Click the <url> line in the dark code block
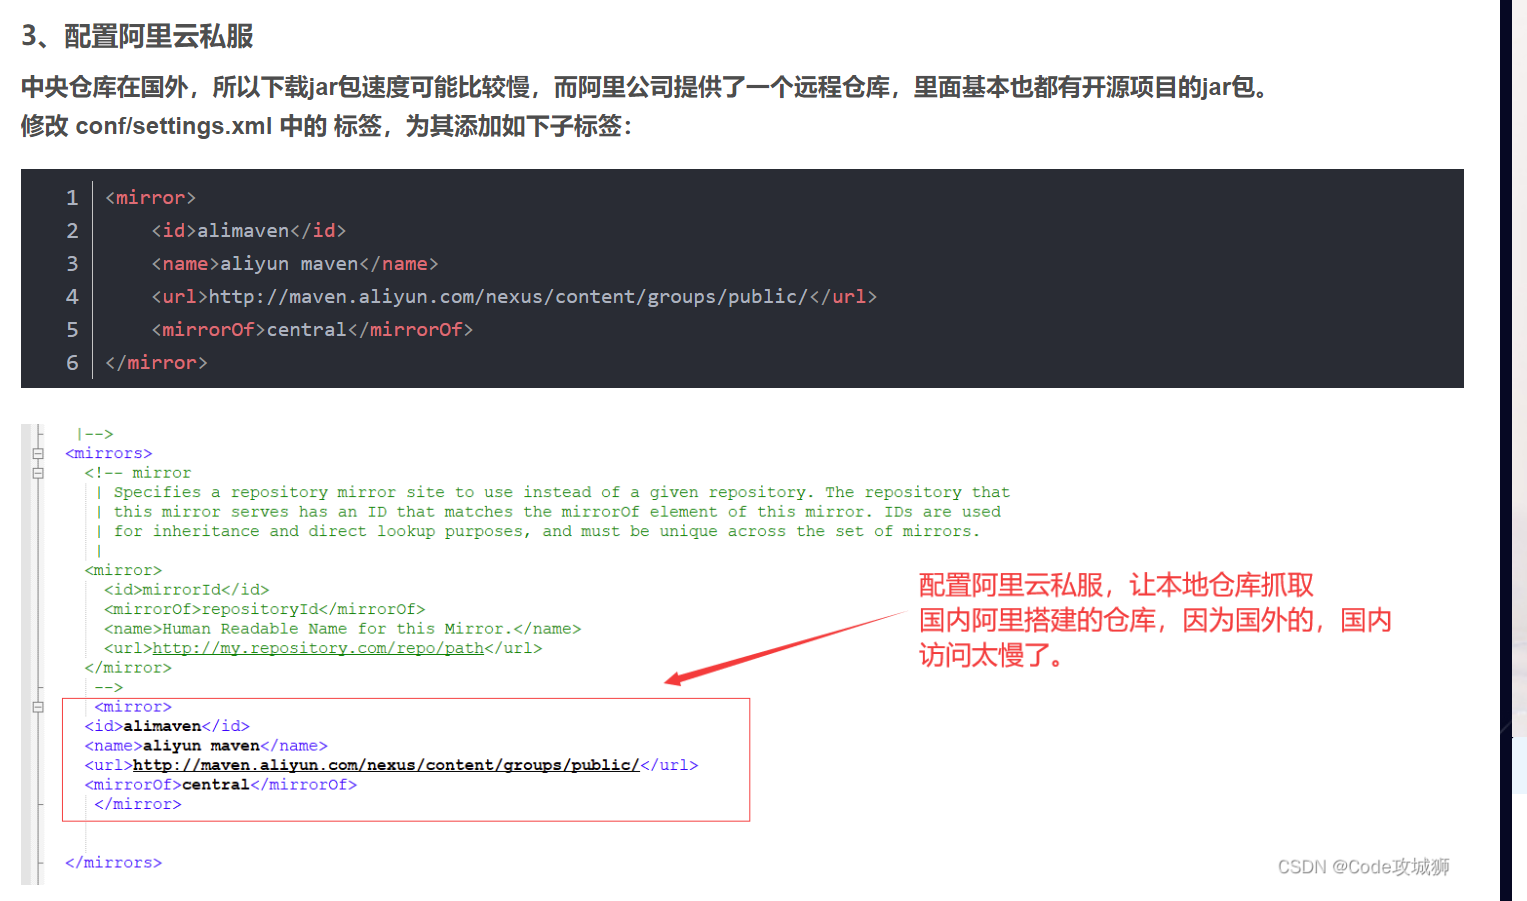The height and width of the screenshot is (901, 1527). tap(514, 297)
